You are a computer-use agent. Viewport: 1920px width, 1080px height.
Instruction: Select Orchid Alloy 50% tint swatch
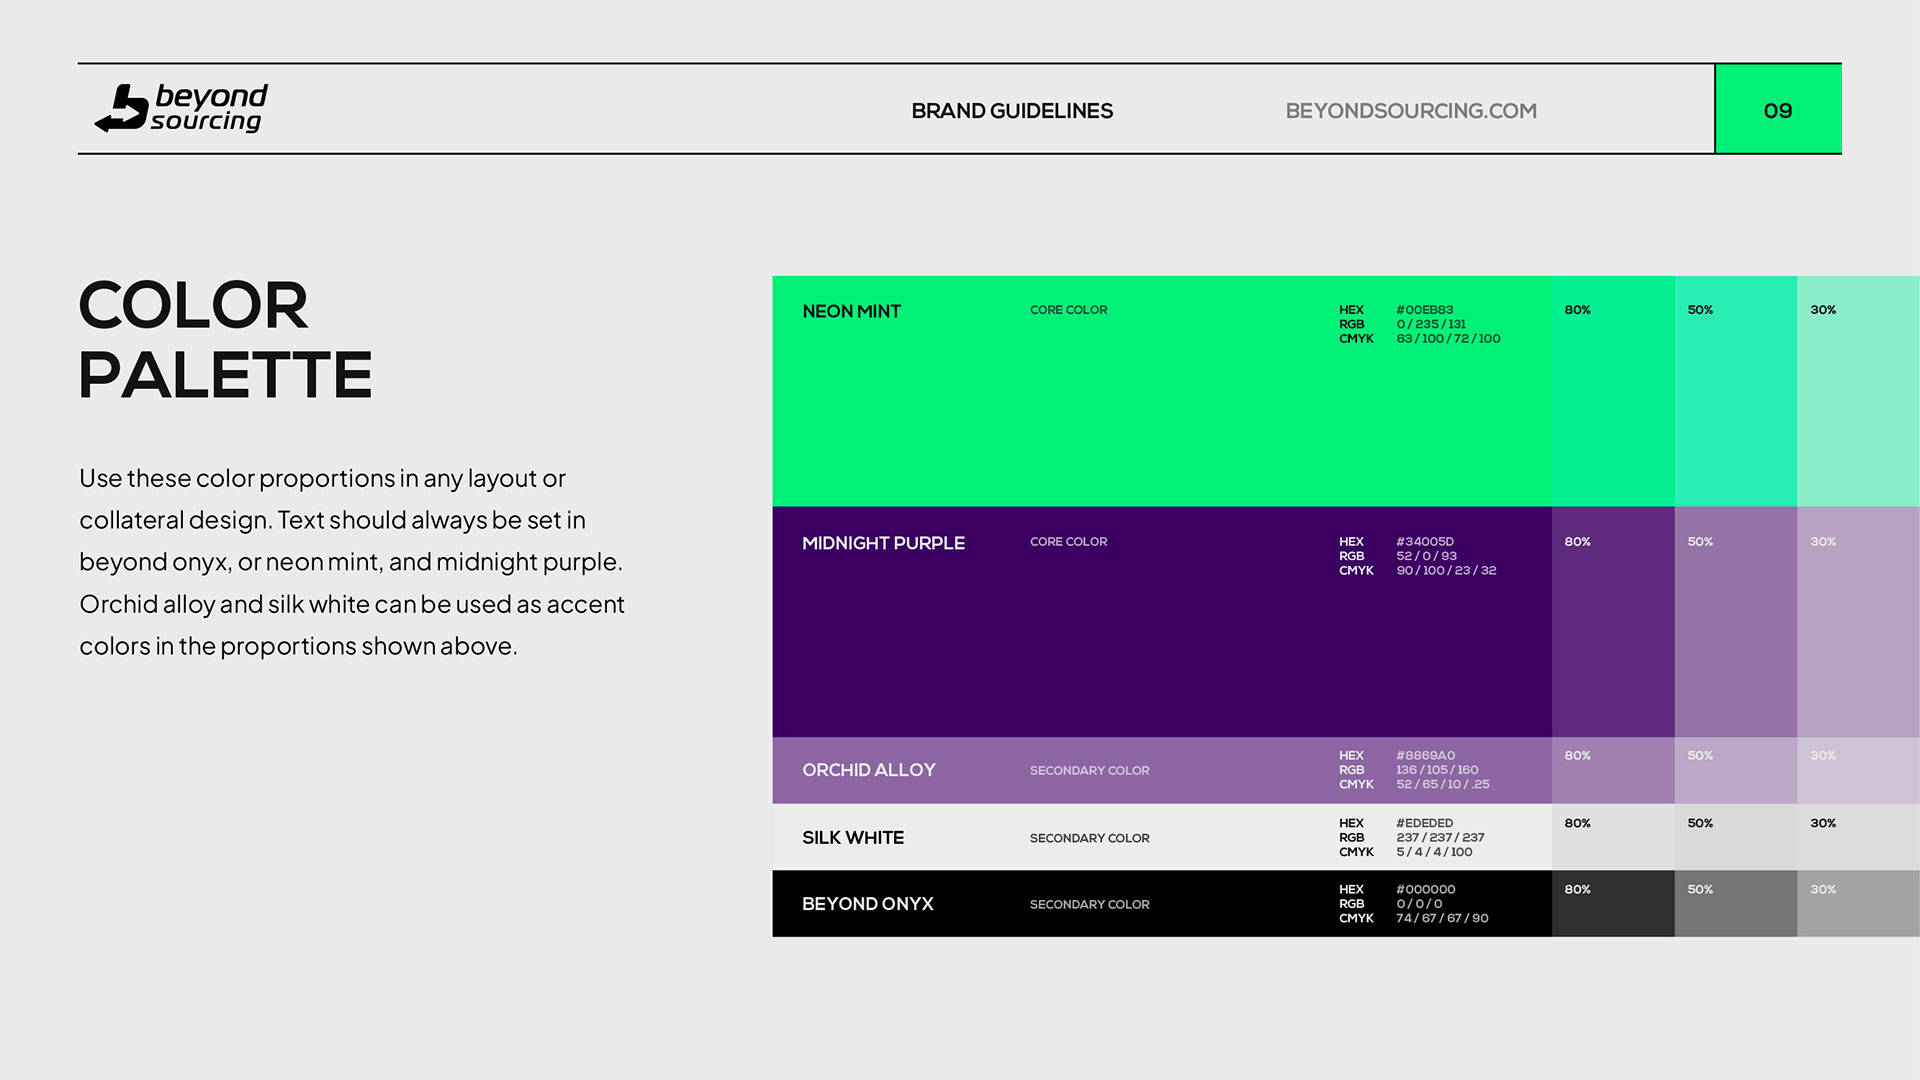pyautogui.click(x=1735, y=775)
